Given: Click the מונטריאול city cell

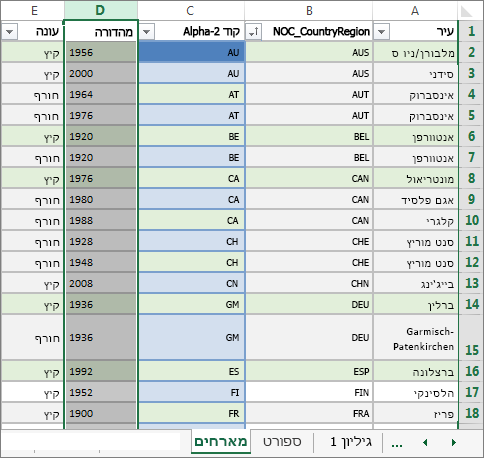Looking at the screenshot, I should [x=415, y=178].
